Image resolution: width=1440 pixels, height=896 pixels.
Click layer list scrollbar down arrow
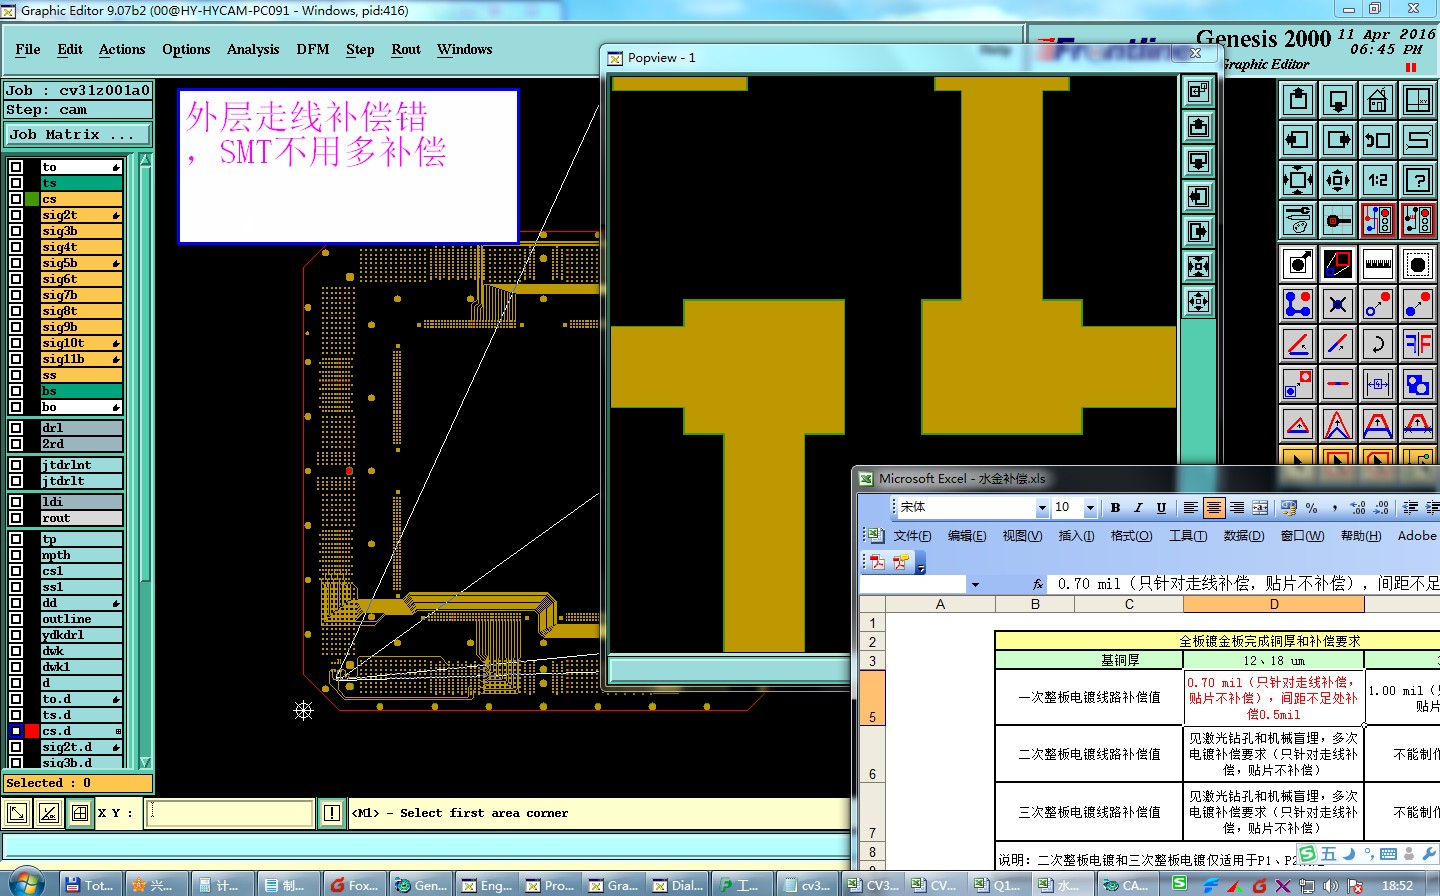(145, 762)
